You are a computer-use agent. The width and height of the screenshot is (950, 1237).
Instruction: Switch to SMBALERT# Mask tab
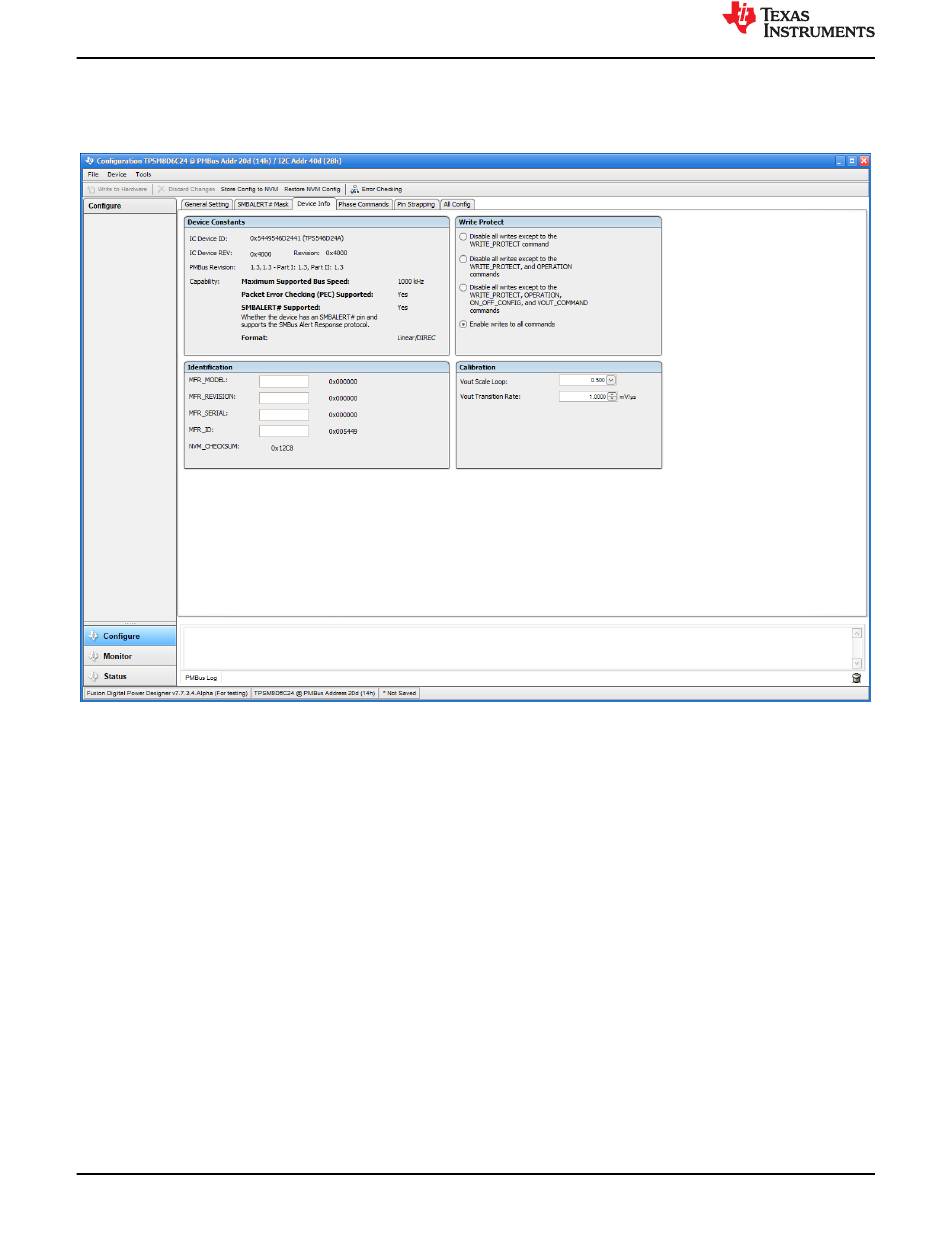pos(263,204)
